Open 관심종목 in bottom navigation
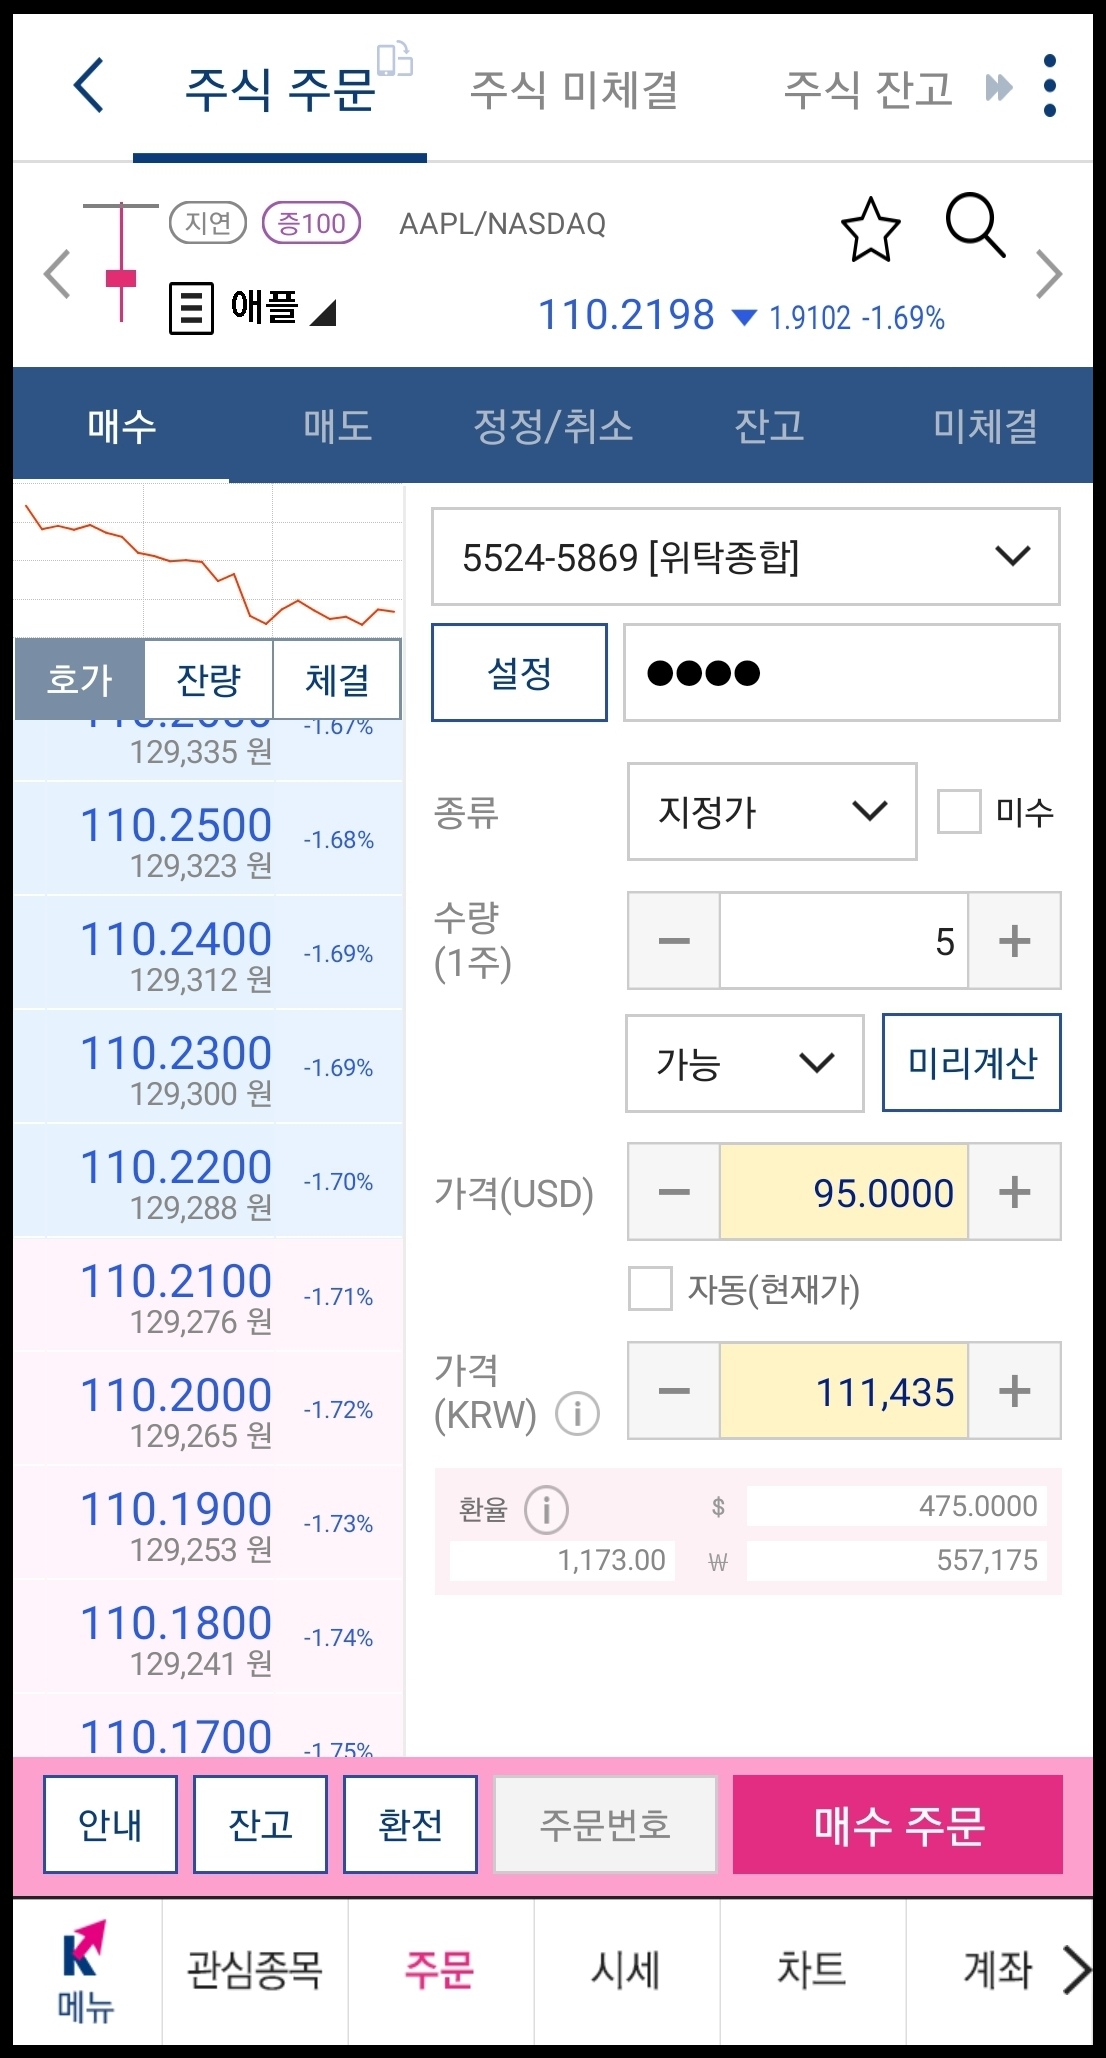This screenshot has width=1106, height=2058. pos(255,1971)
